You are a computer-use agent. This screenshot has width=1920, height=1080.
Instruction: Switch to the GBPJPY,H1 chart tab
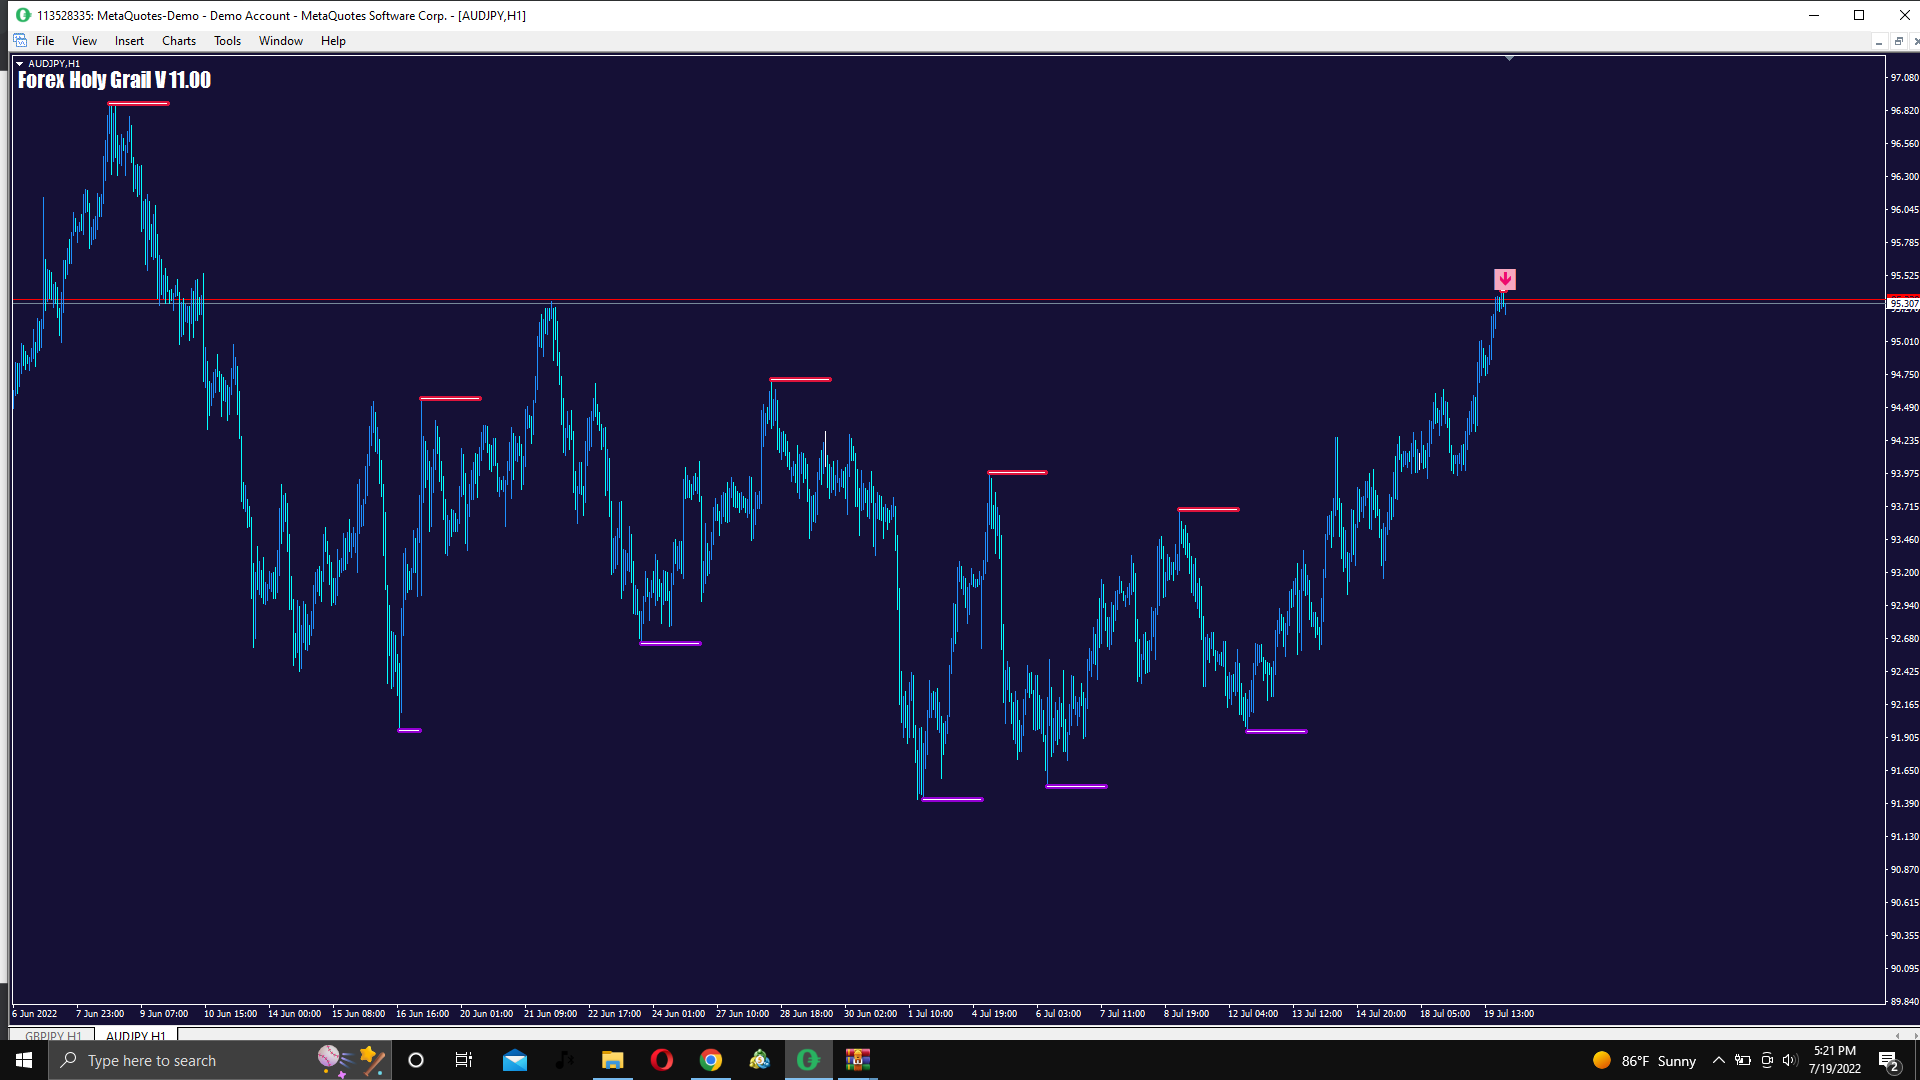53,1035
